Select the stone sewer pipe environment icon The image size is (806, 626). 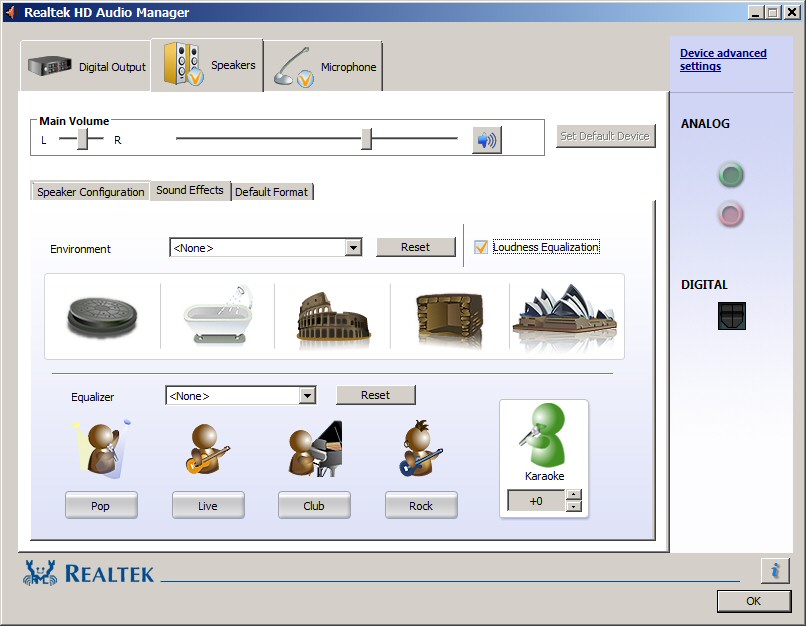pos(102,316)
